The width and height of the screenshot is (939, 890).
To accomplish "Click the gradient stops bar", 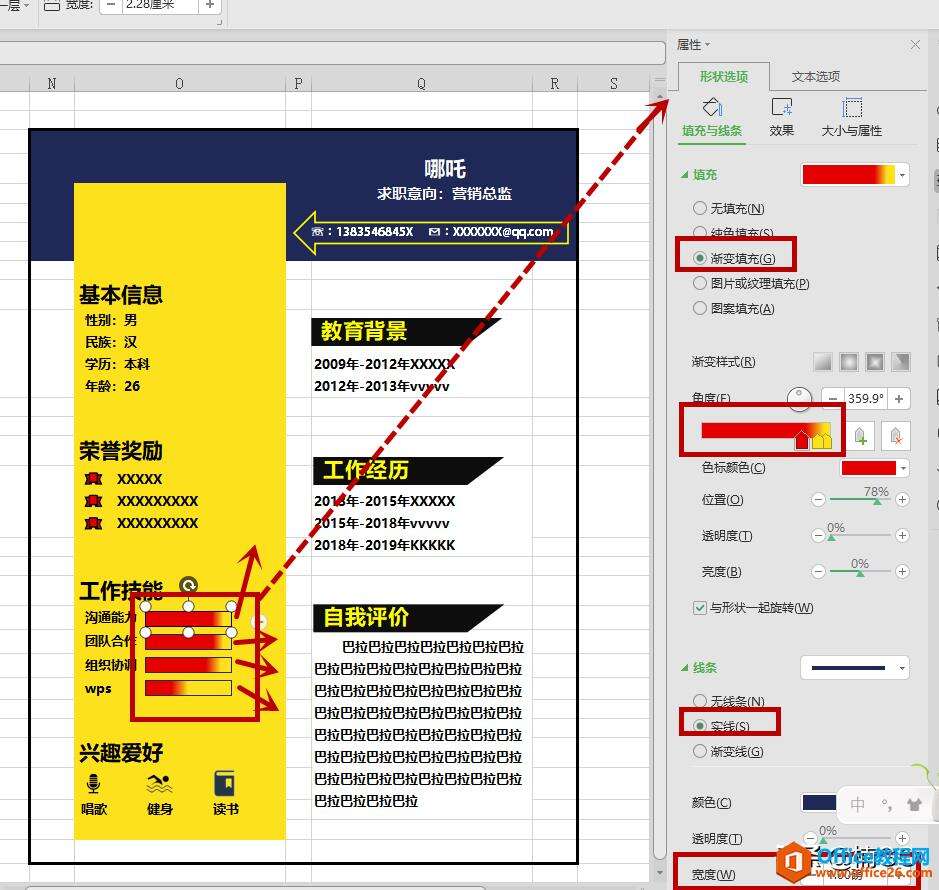I will [x=766, y=432].
